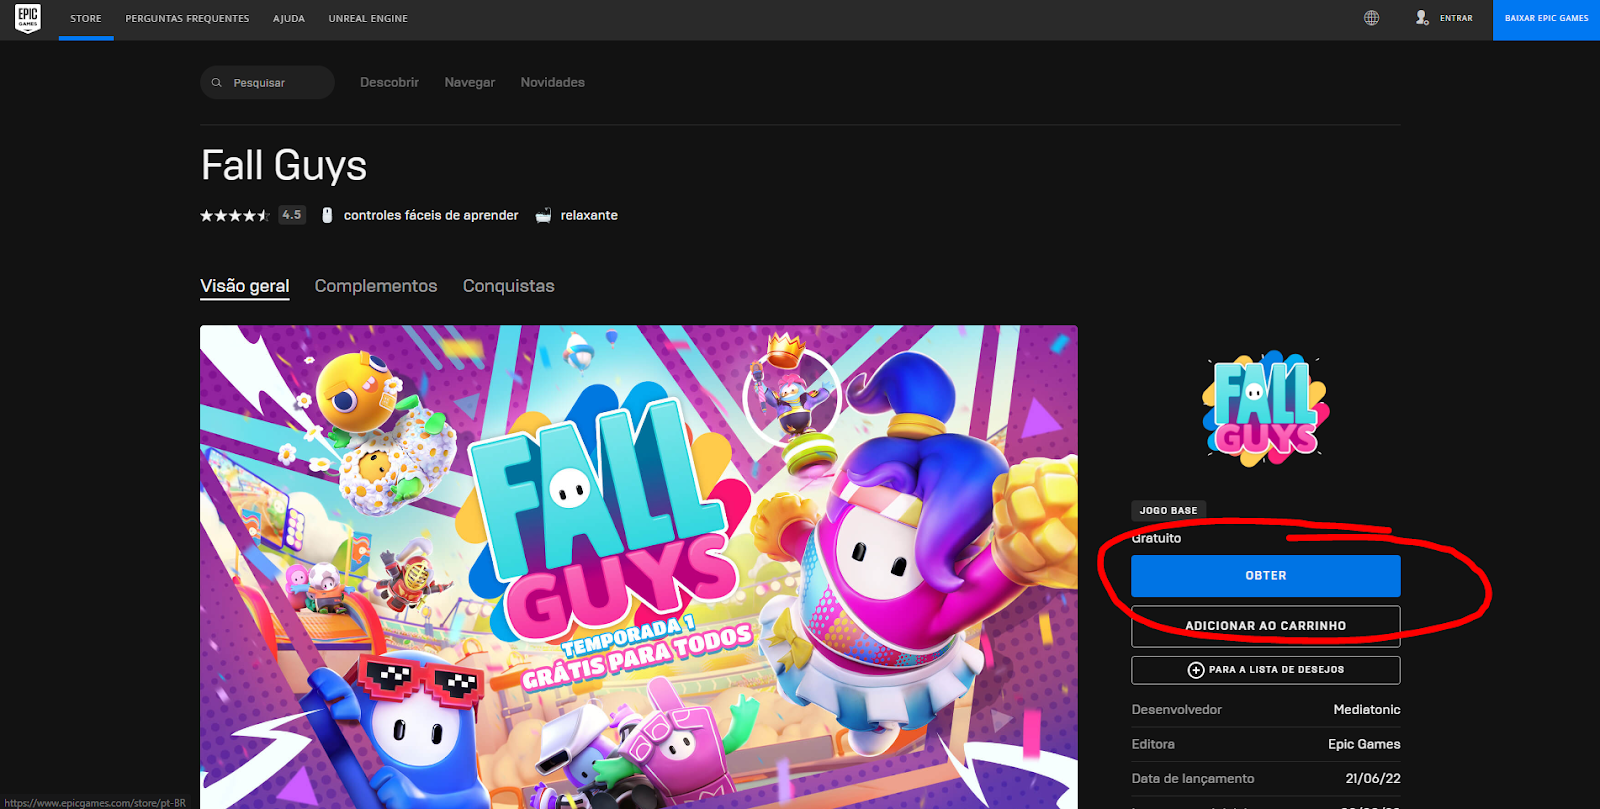Open the Descobrir link

point(389,83)
